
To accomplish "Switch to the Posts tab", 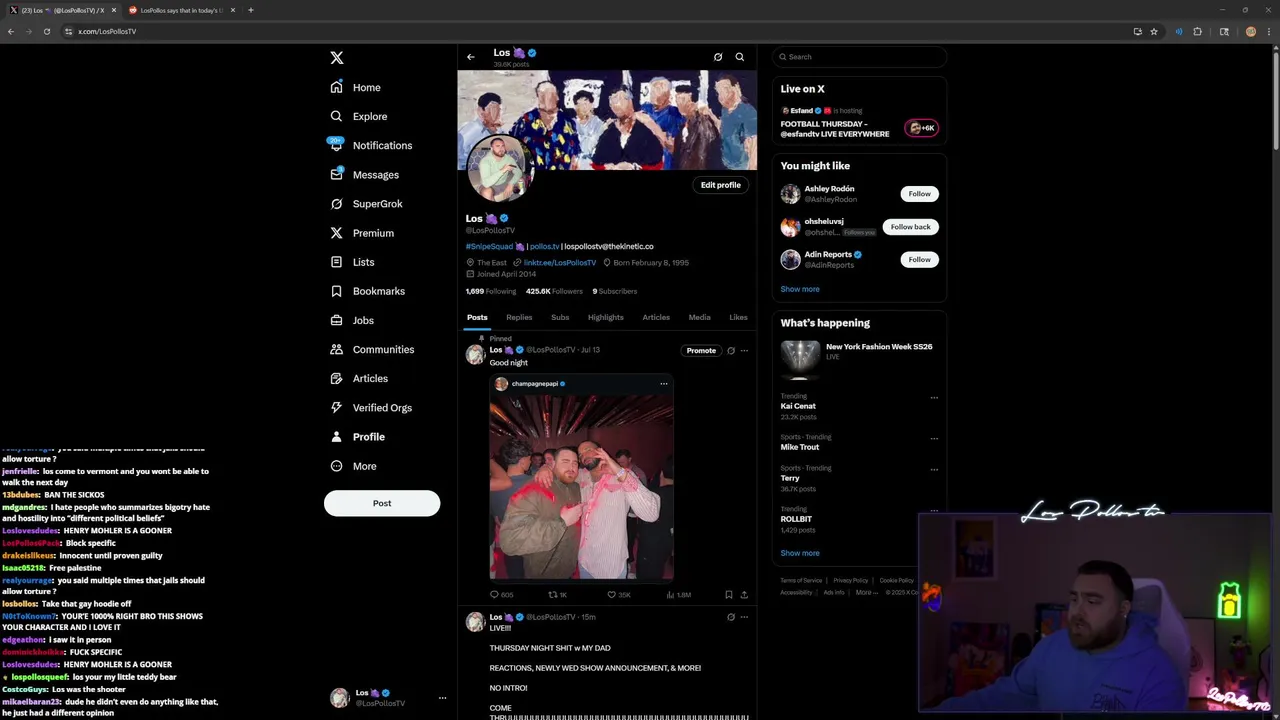I will (x=477, y=317).
